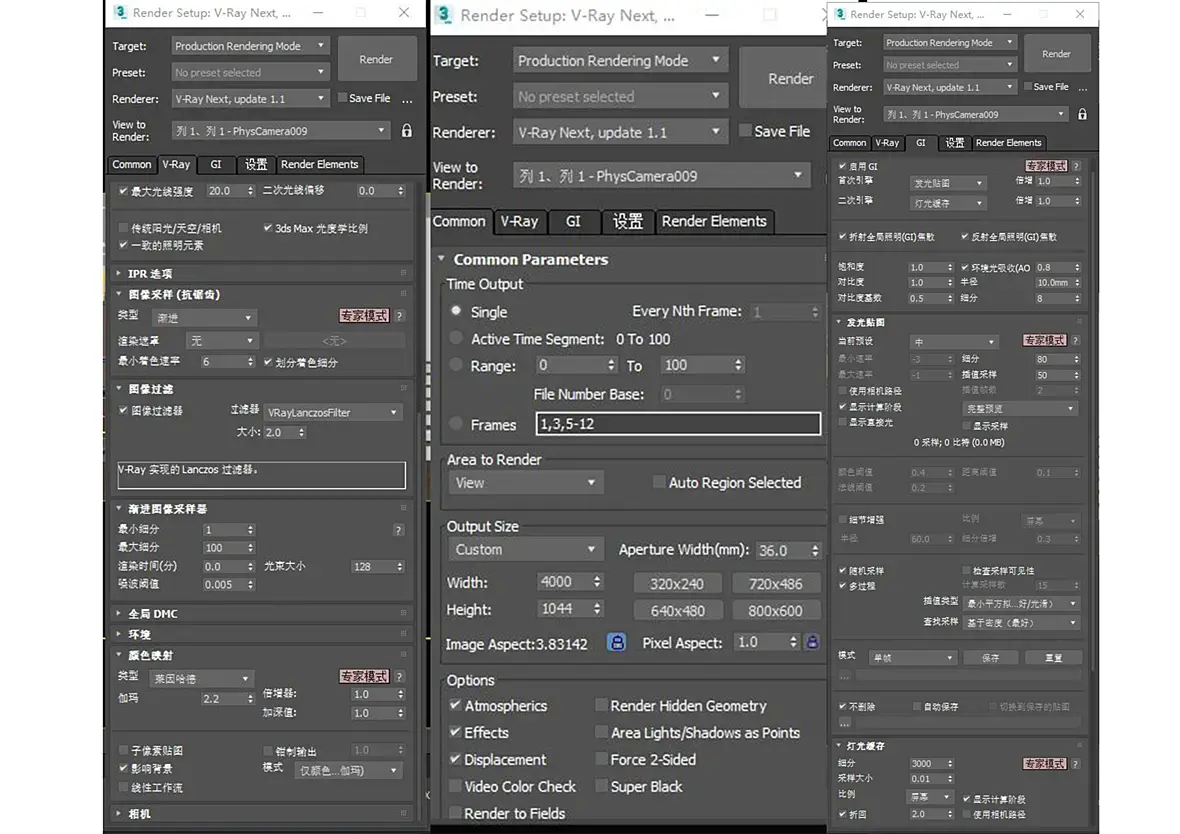Select Active Time Segment radio button
Image resolution: width=1180 pixels, height=834 pixels.
coord(456,339)
